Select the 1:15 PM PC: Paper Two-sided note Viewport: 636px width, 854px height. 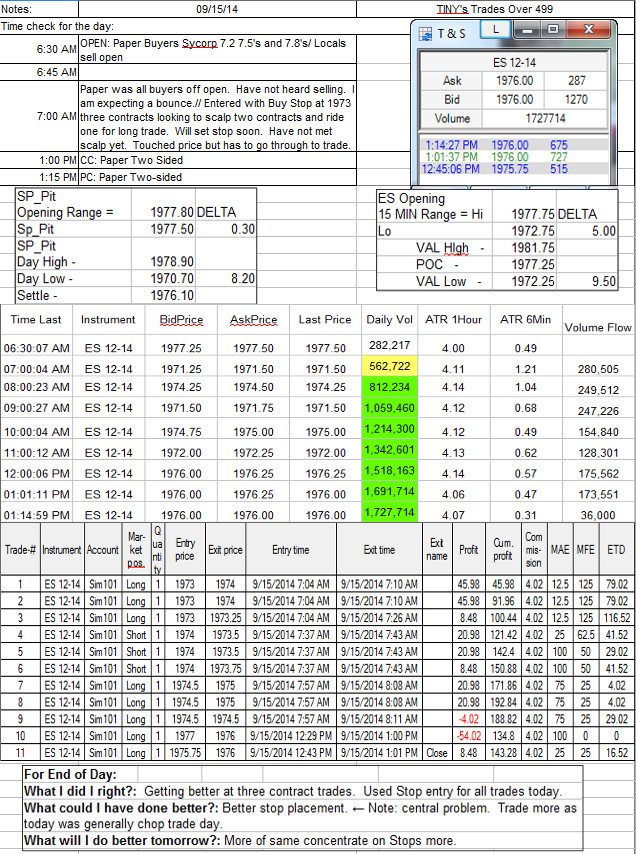tap(217, 177)
